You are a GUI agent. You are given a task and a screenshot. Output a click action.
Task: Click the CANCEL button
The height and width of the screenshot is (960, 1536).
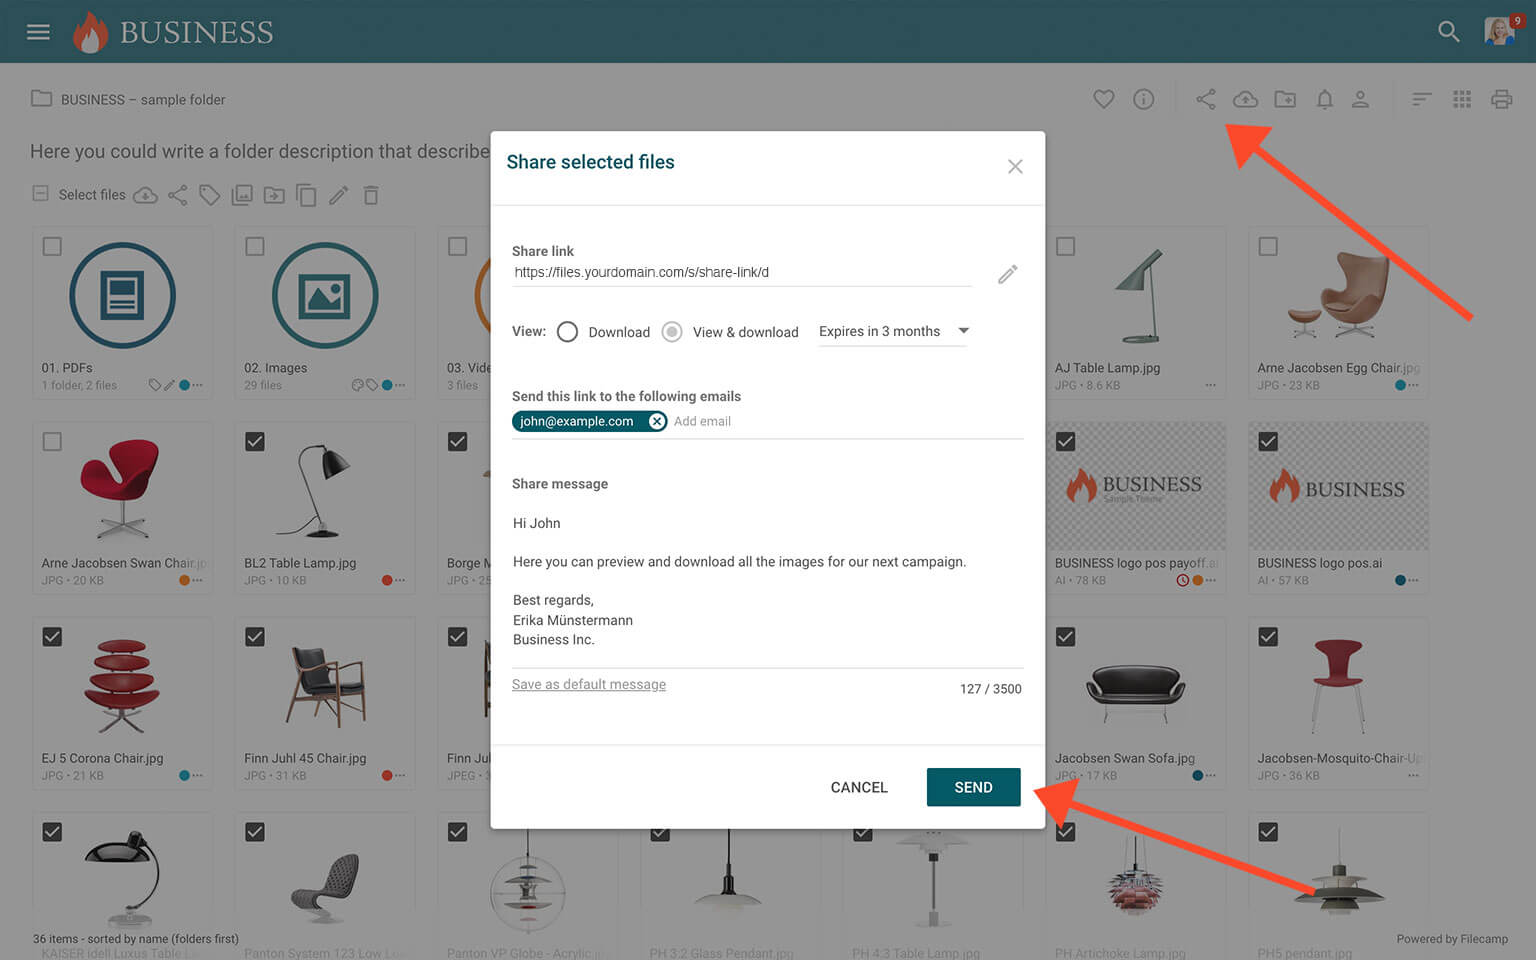[859, 787]
